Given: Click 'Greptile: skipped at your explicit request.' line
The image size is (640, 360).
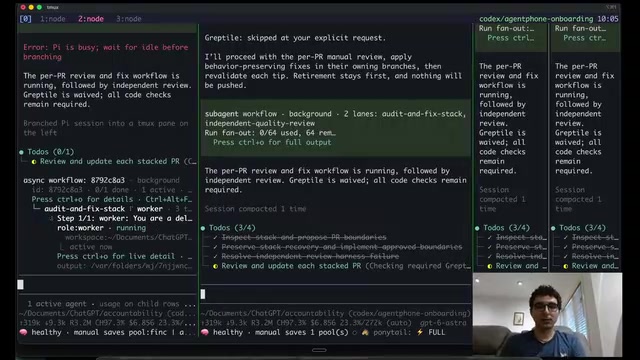Looking at the screenshot, I should (295, 38).
